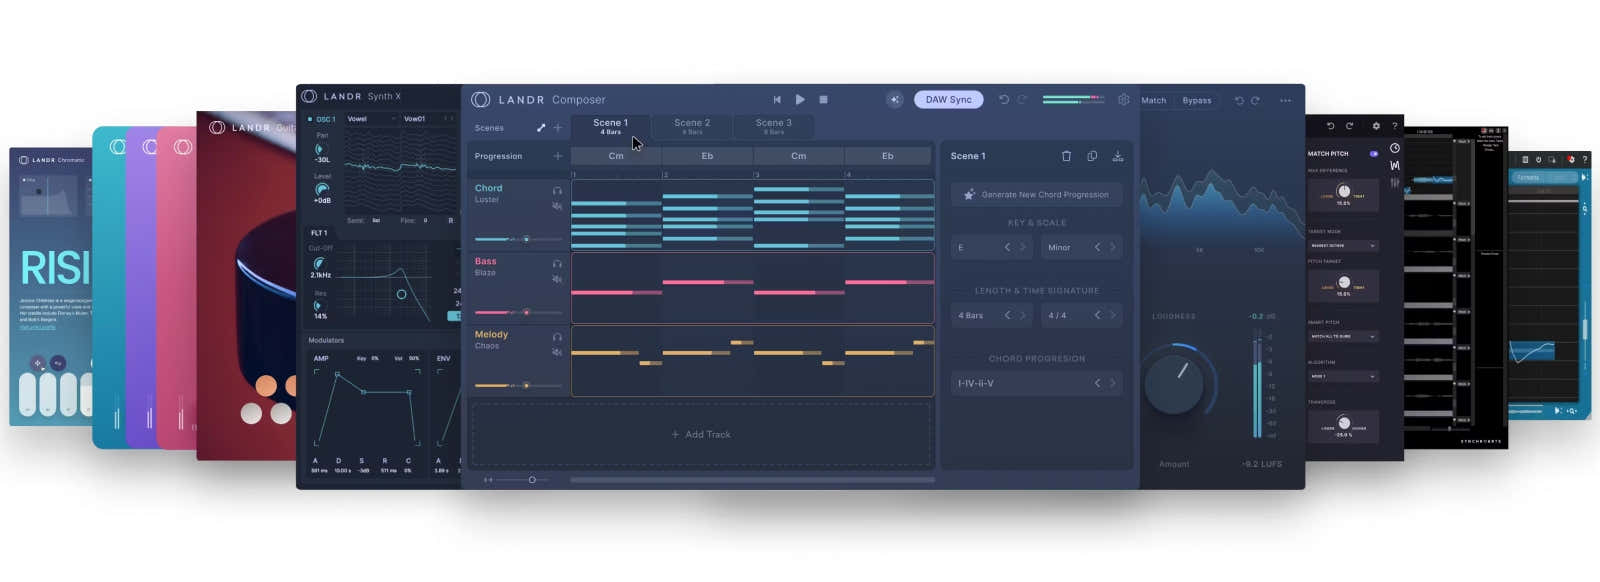Select the first Eb chord cell

click(x=707, y=156)
